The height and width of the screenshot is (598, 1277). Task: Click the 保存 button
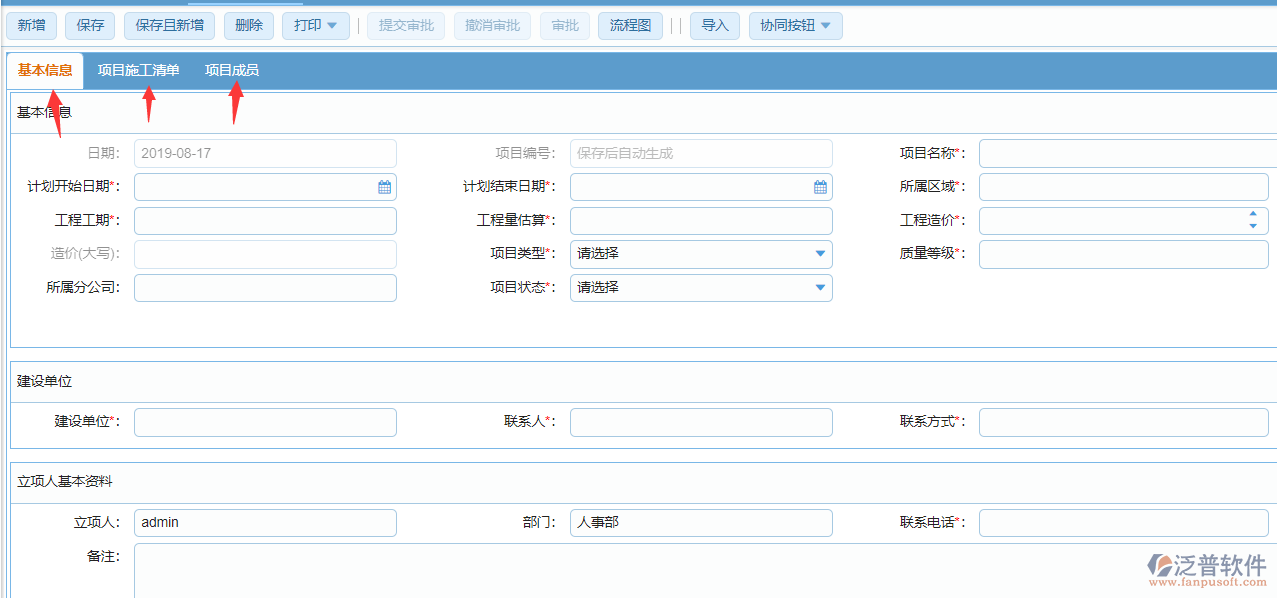coord(89,25)
